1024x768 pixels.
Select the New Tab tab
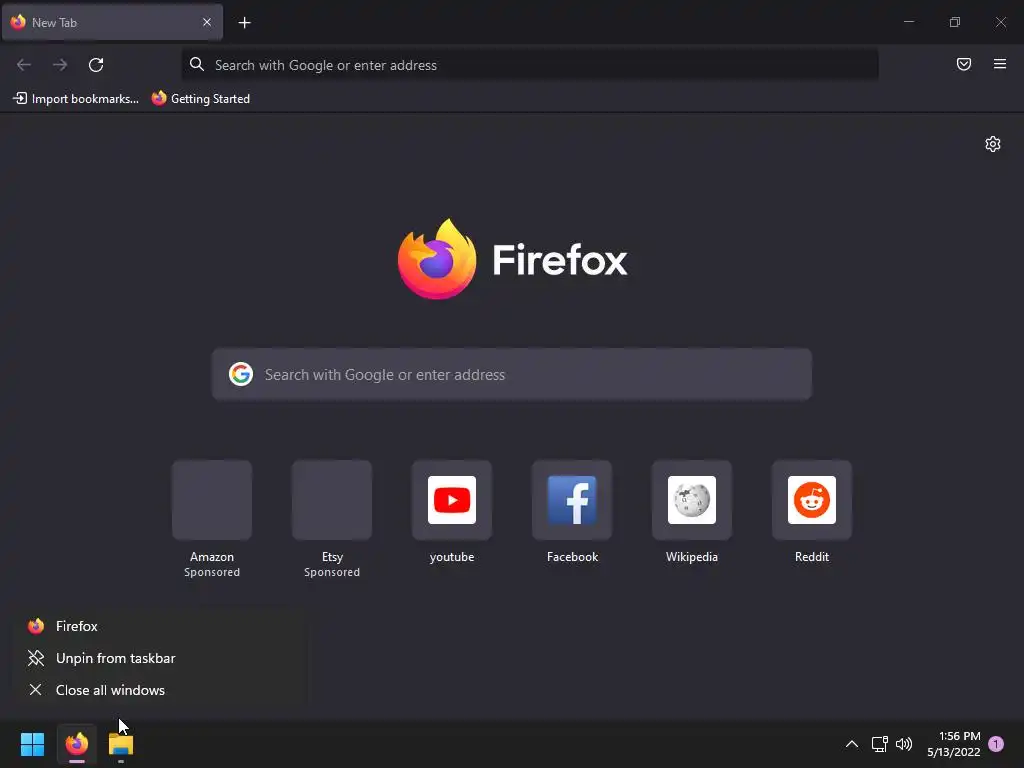click(112, 22)
